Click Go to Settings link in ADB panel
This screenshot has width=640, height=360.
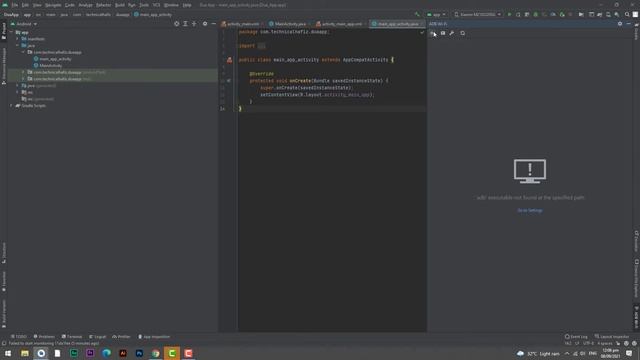[530, 211]
